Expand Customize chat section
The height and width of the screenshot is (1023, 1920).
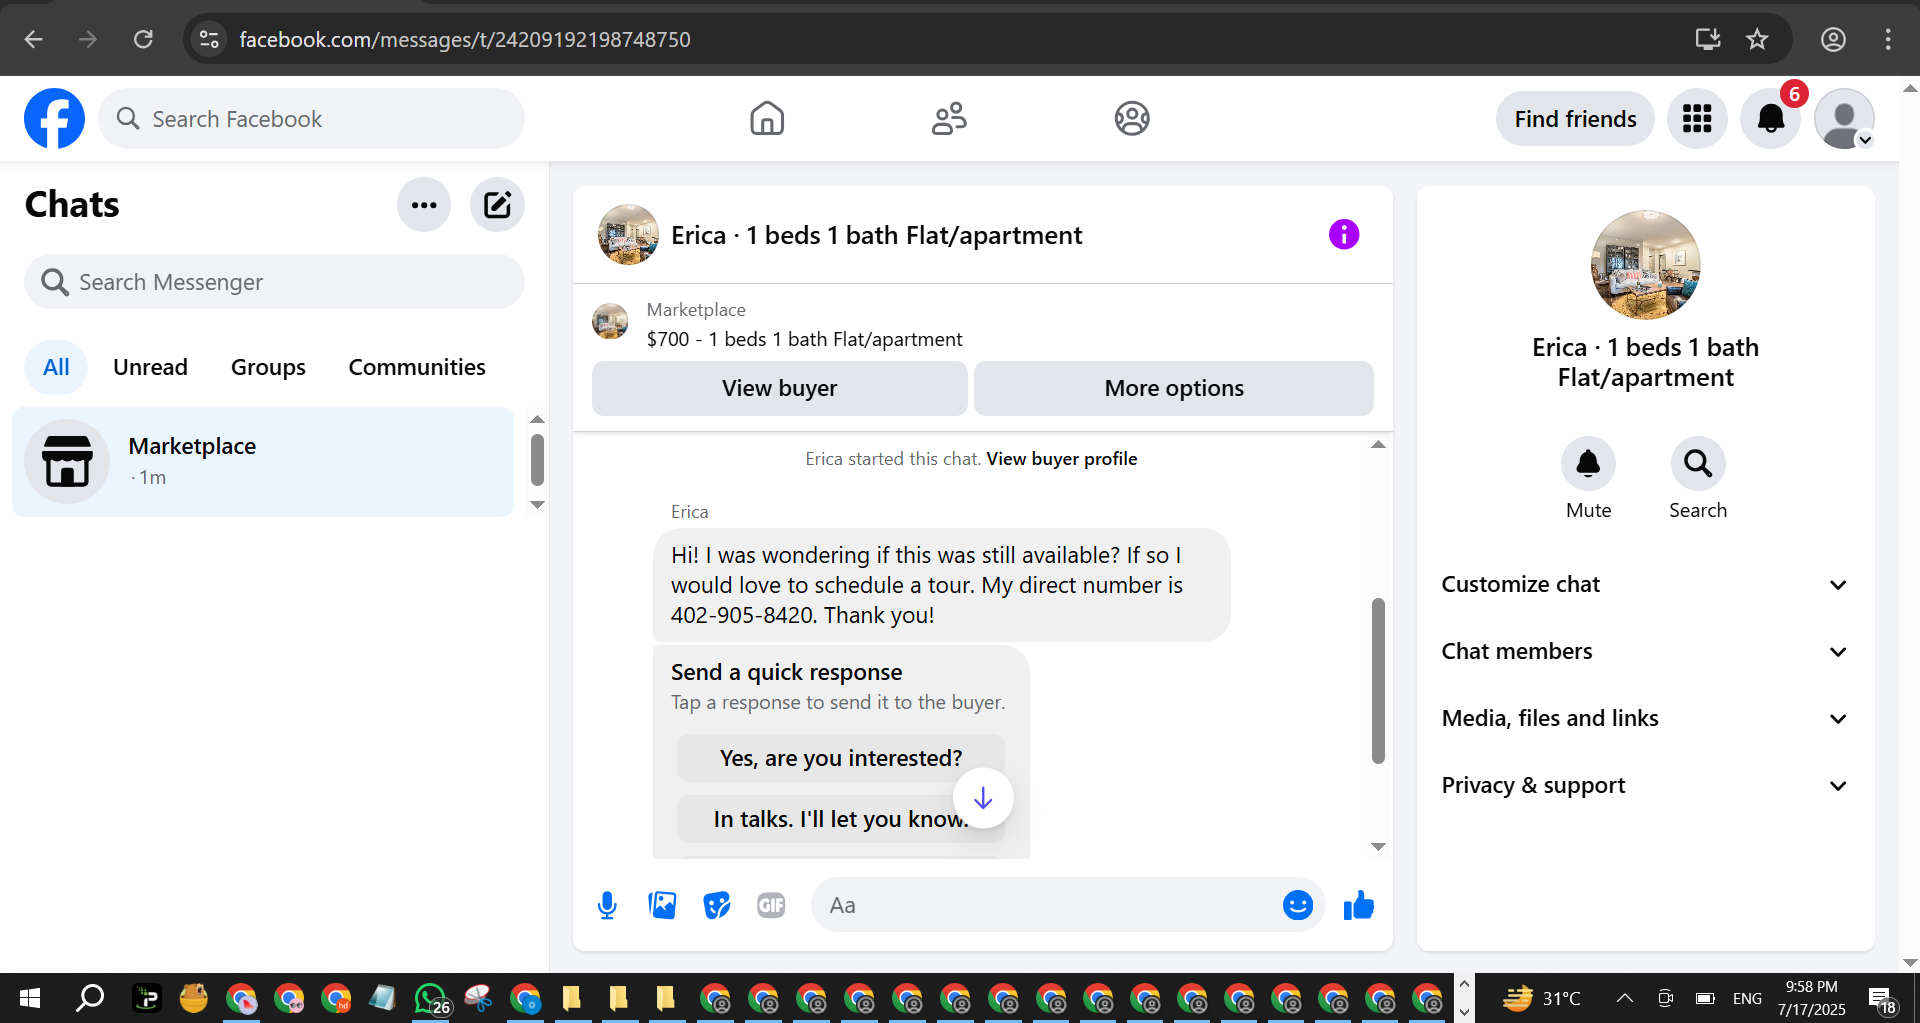pos(1645,585)
